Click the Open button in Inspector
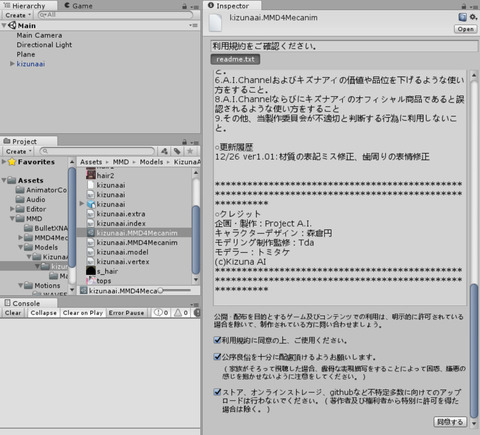The image size is (480, 435). click(x=466, y=29)
